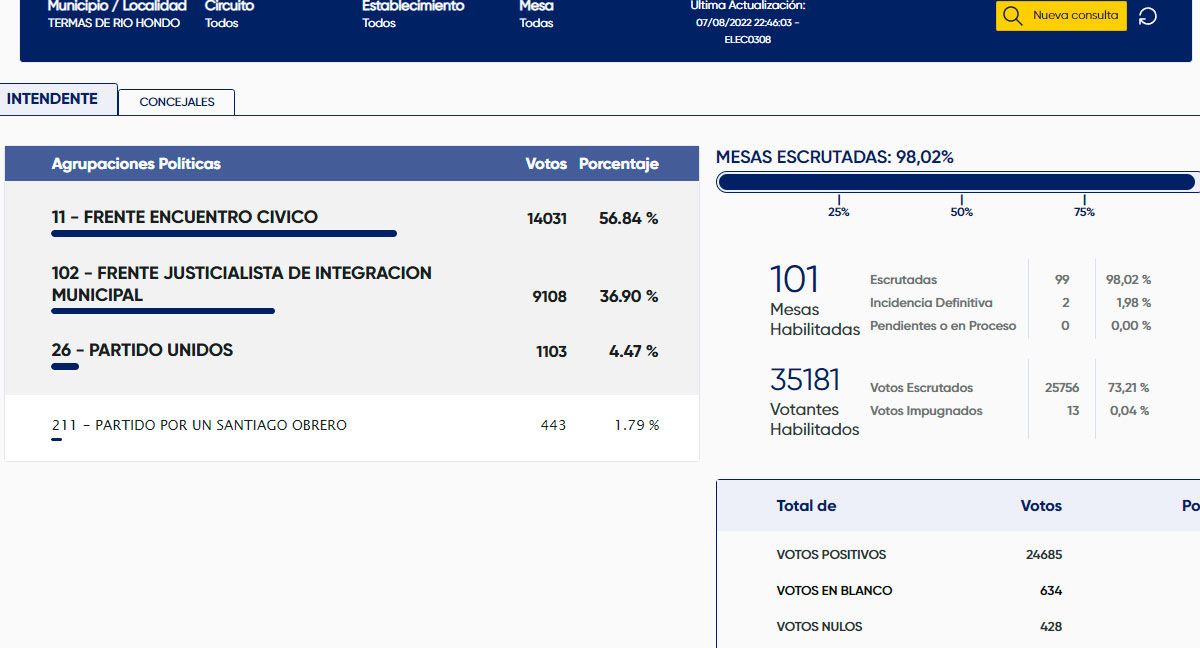Open the Municipio / Localidad filter
This screenshot has height=648, width=1200.
tap(116, 15)
